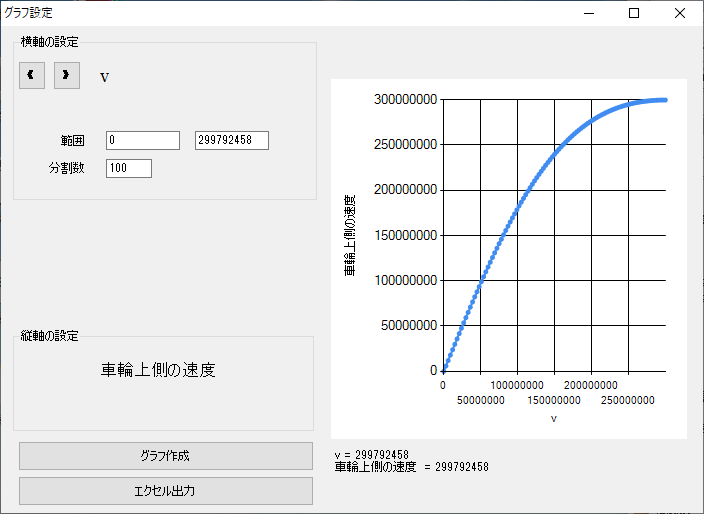Minimize the グラフ設定 window
This screenshot has width=704, height=514.
[587, 13]
